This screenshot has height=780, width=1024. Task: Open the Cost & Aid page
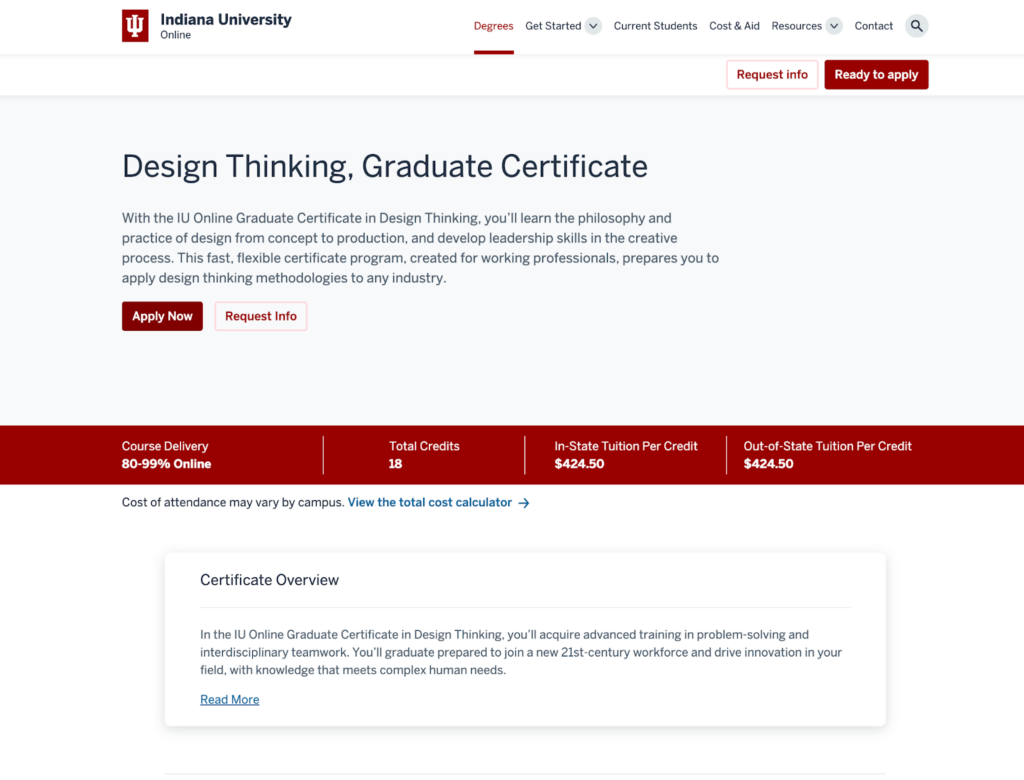click(x=734, y=26)
